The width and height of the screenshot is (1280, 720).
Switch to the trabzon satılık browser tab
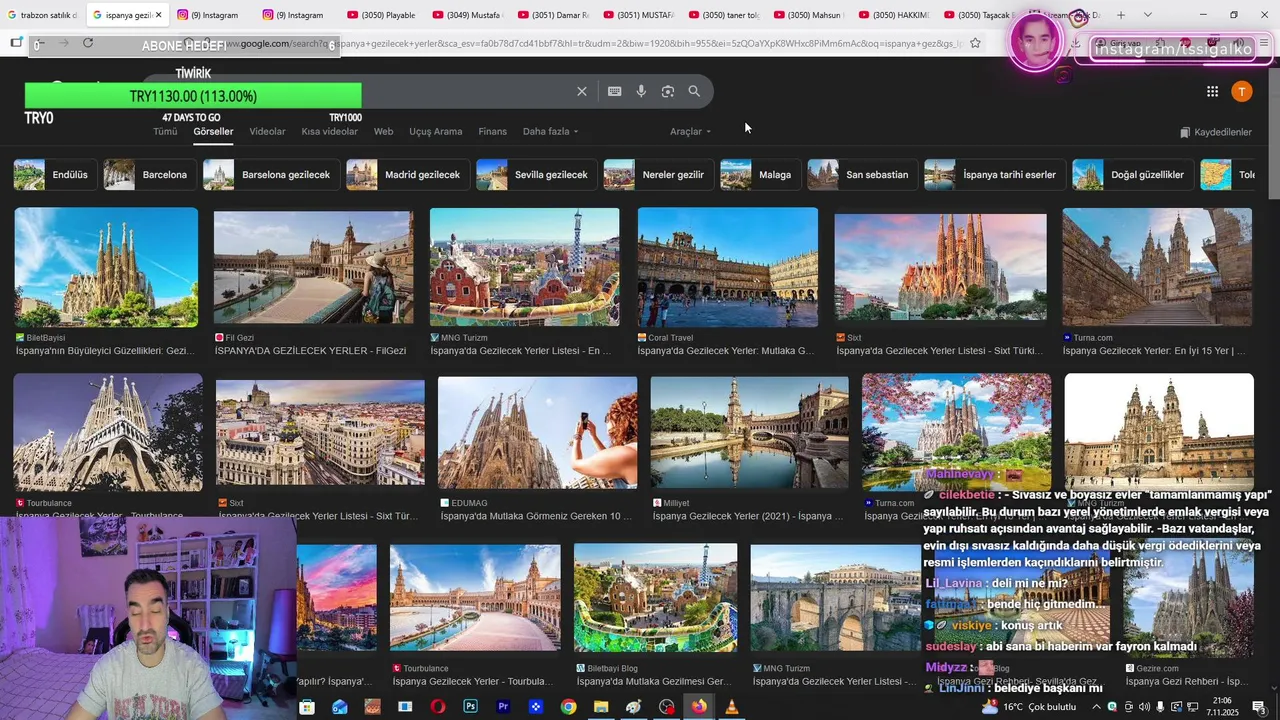[x=41, y=15]
